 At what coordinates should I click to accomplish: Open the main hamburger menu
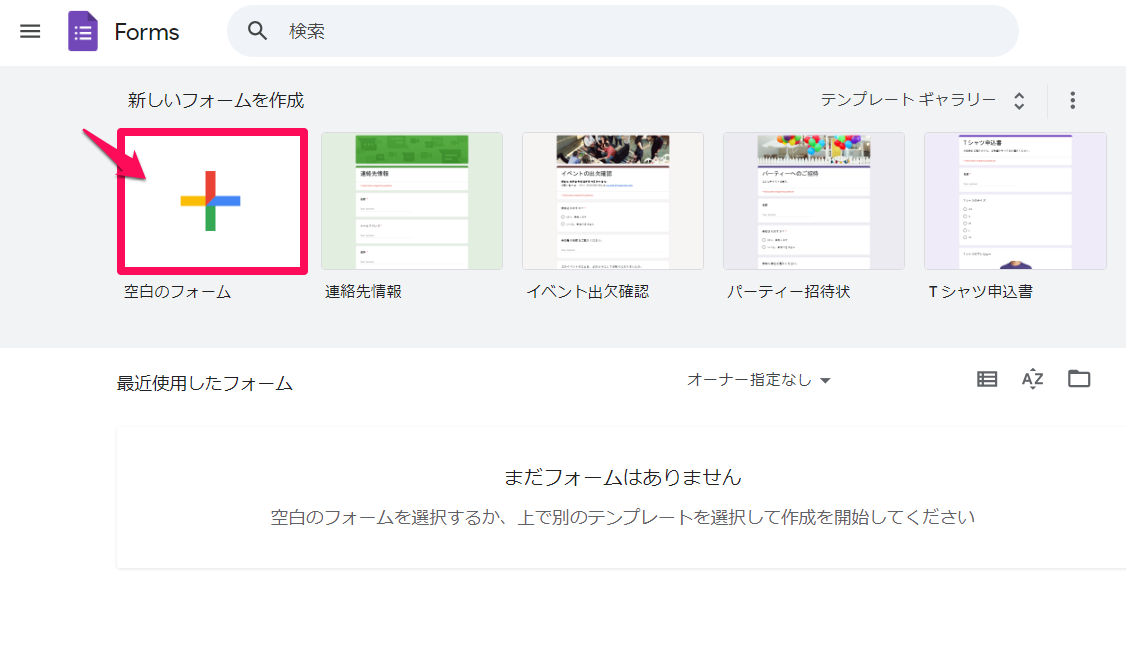point(30,32)
